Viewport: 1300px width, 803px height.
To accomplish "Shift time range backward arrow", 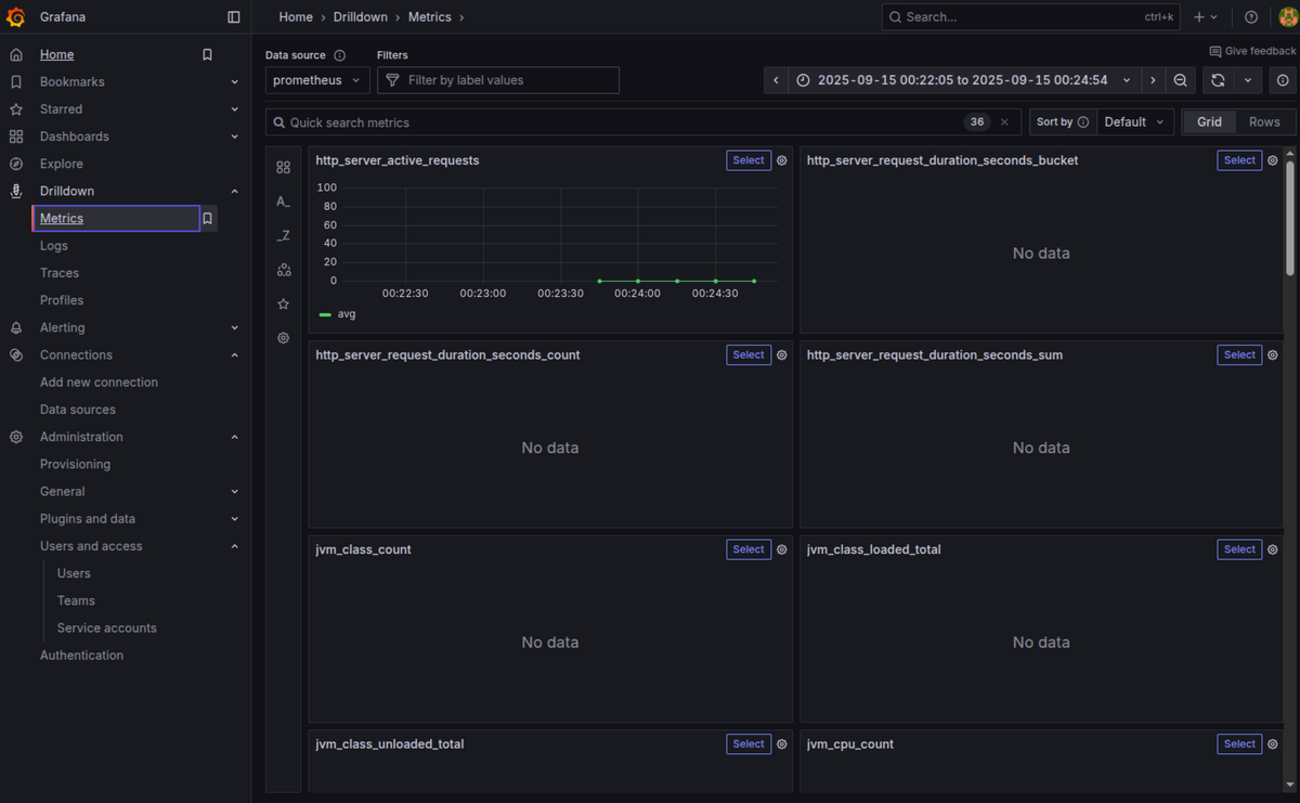I will tap(776, 80).
